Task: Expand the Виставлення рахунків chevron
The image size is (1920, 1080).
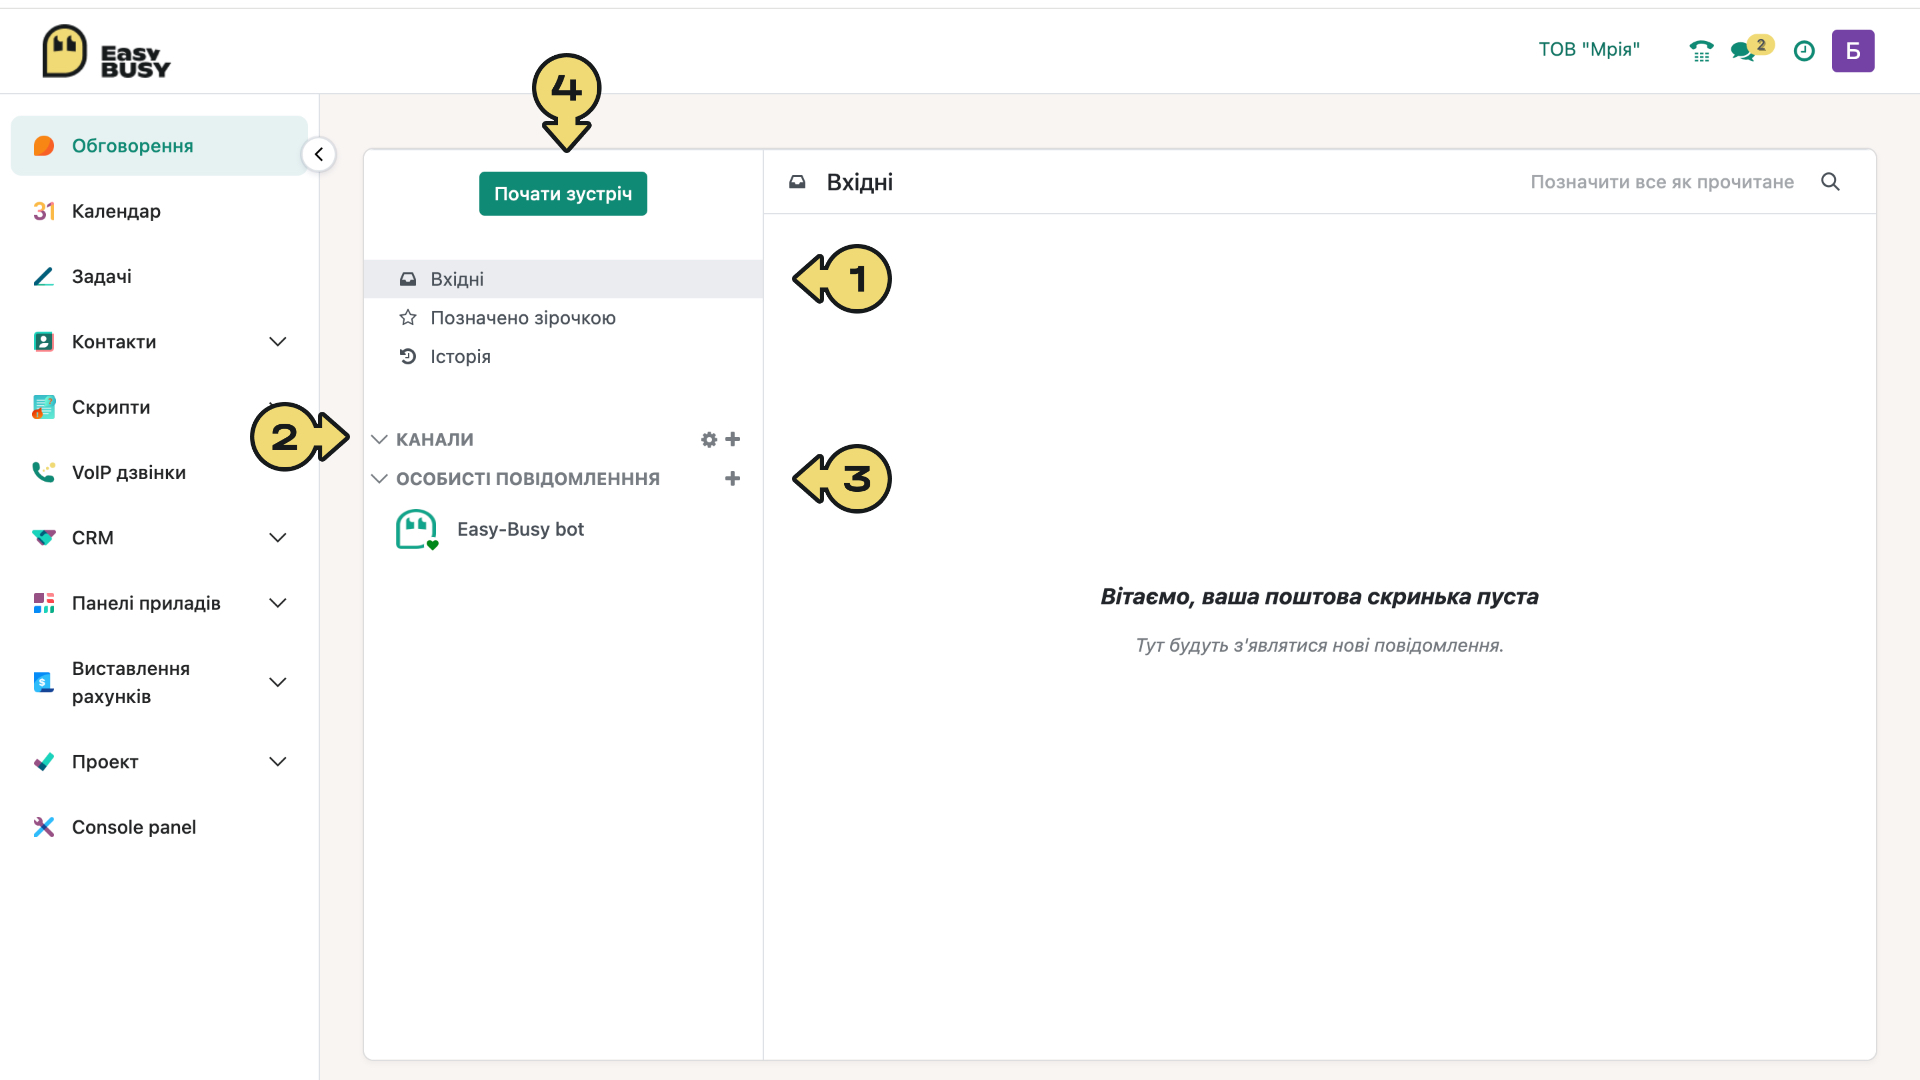Action: pyautogui.click(x=278, y=682)
